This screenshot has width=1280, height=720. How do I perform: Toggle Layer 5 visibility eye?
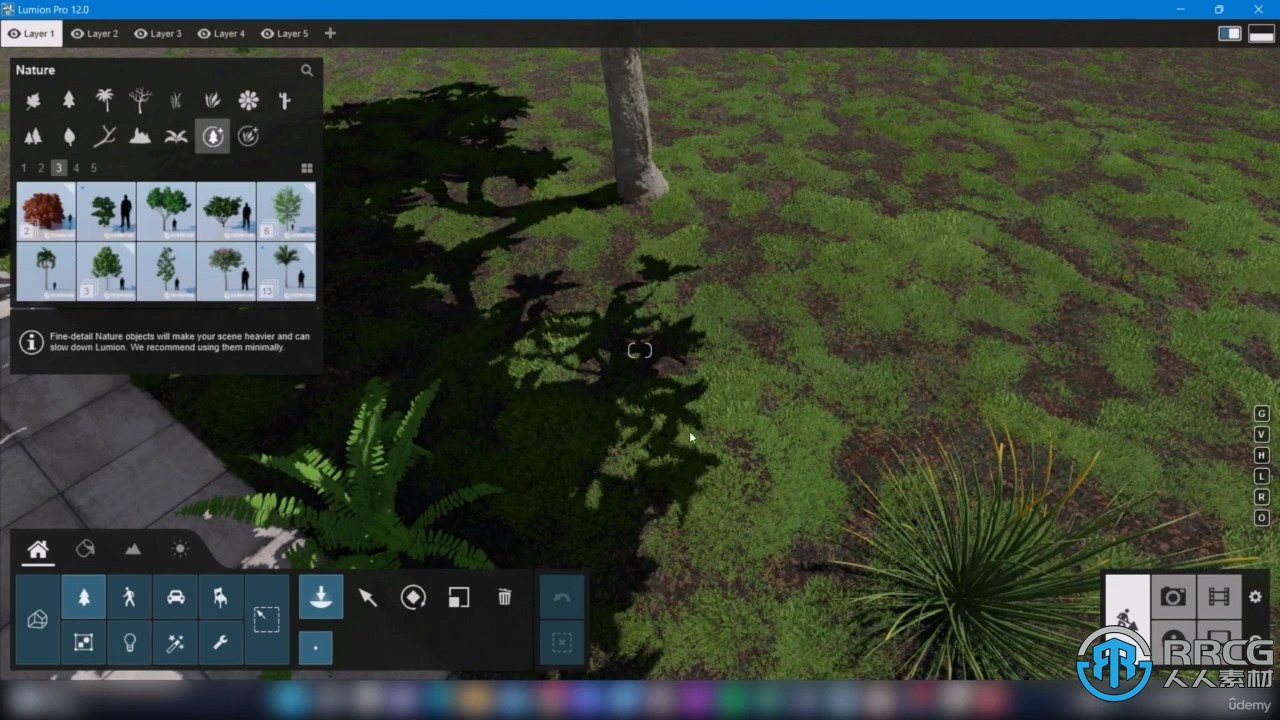tap(267, 33)
